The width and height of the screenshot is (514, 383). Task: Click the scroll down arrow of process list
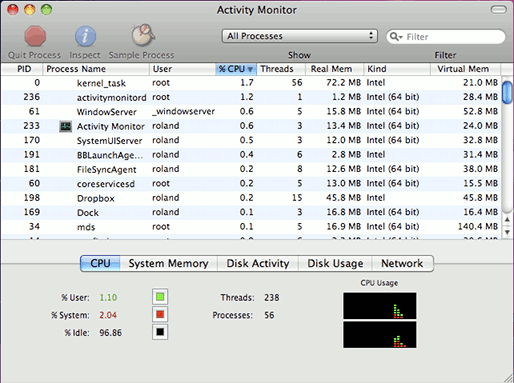[507, 232]
